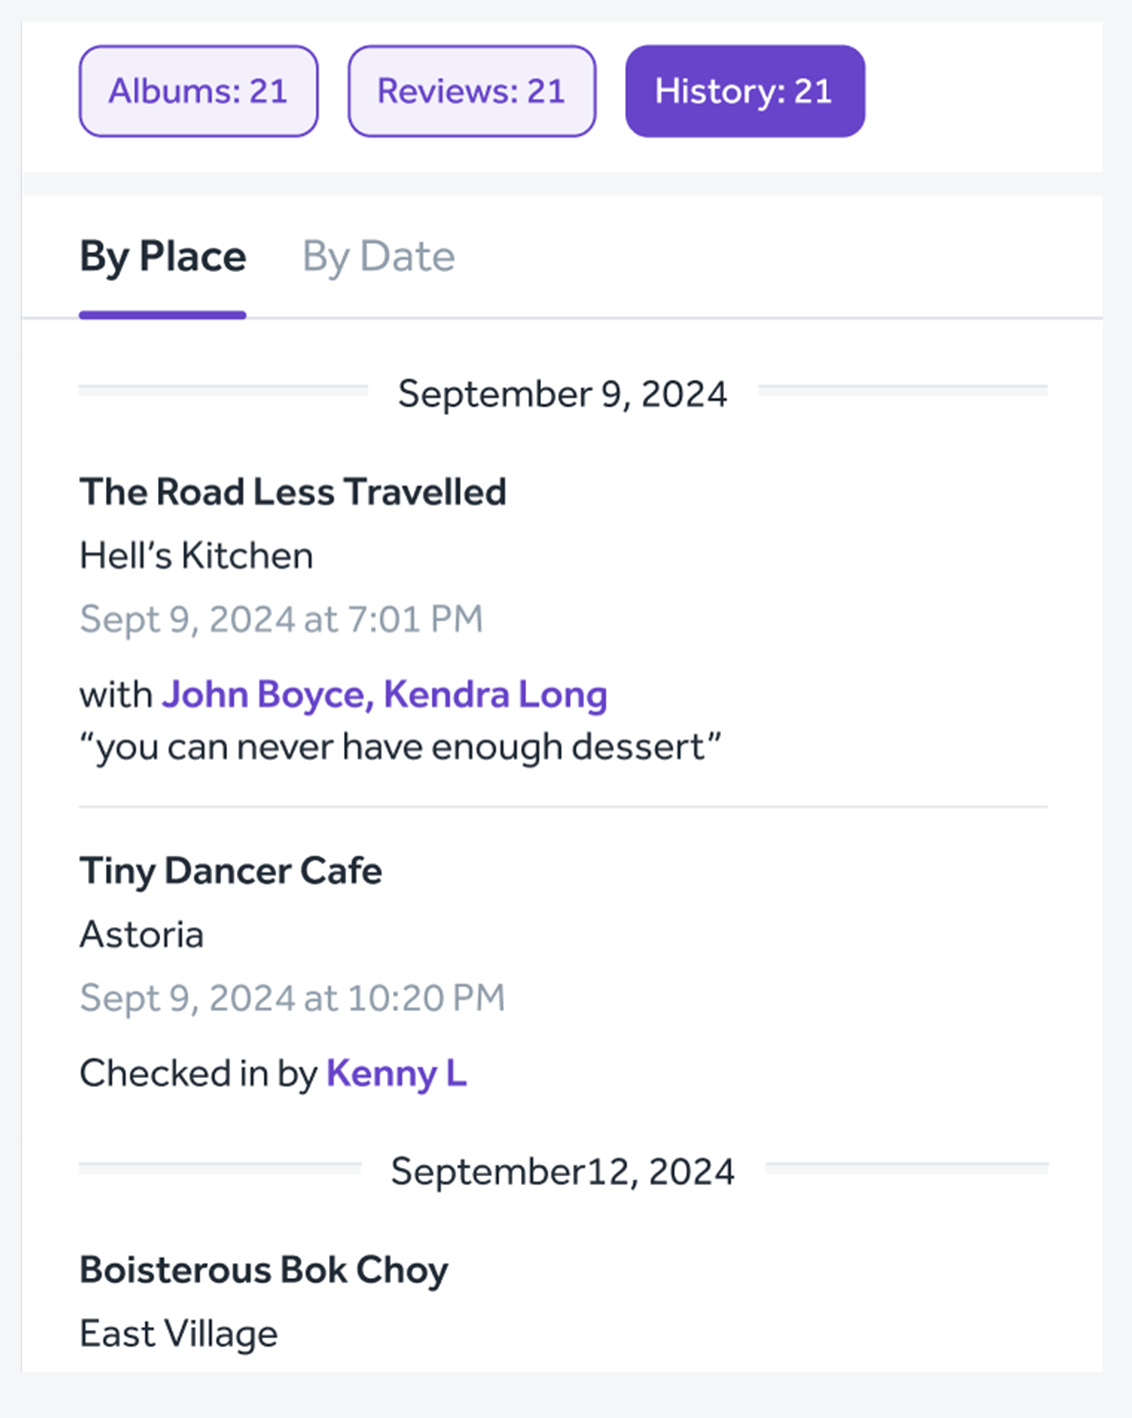Click the Hell's Kitchen location text
Image resolution: width=1132 pixels, height=1418 pixels.
[196, 556]
